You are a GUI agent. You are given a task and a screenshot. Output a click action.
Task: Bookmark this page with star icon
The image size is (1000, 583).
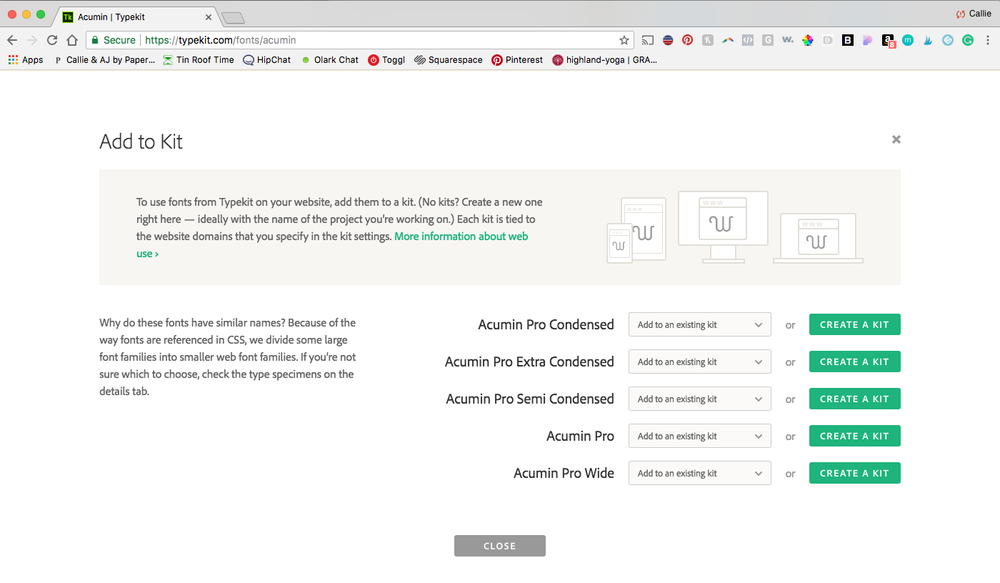coord(624,40)
